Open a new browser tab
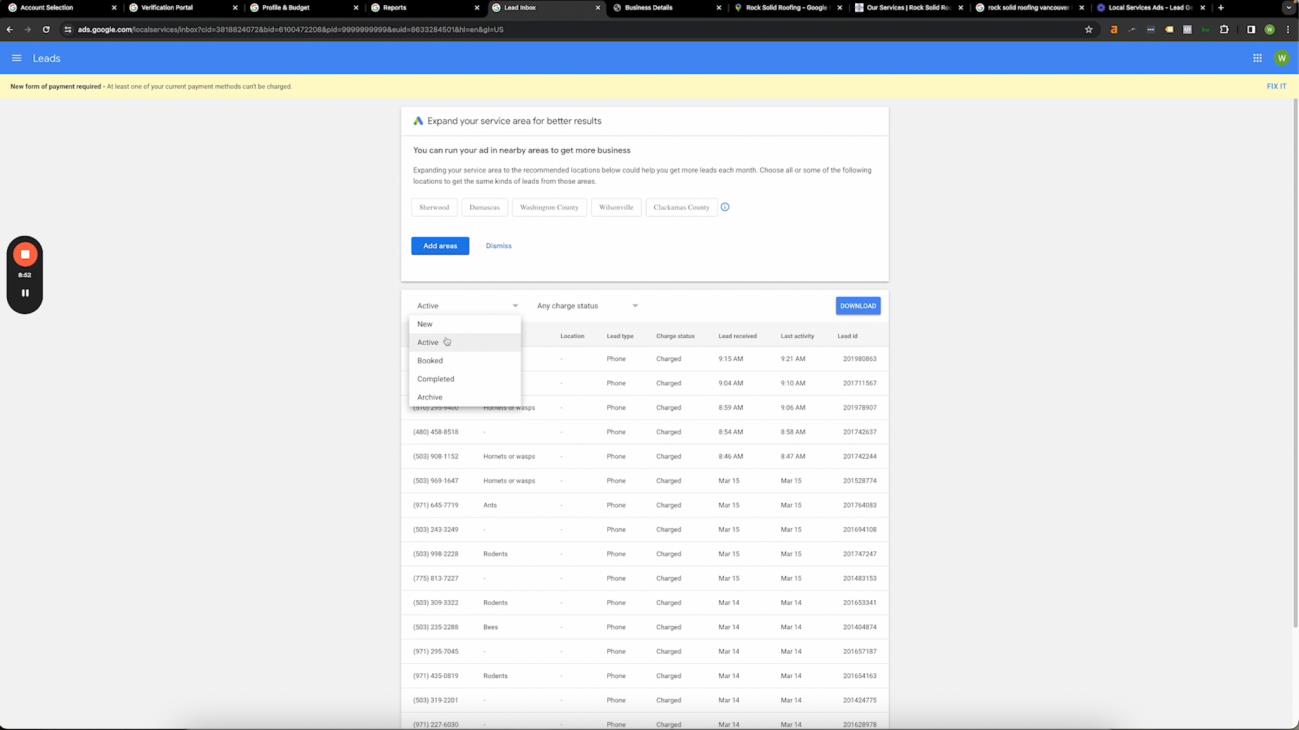Viewport: 1299px width, 730px height. pyautogui.click(x=1221, y=7)
